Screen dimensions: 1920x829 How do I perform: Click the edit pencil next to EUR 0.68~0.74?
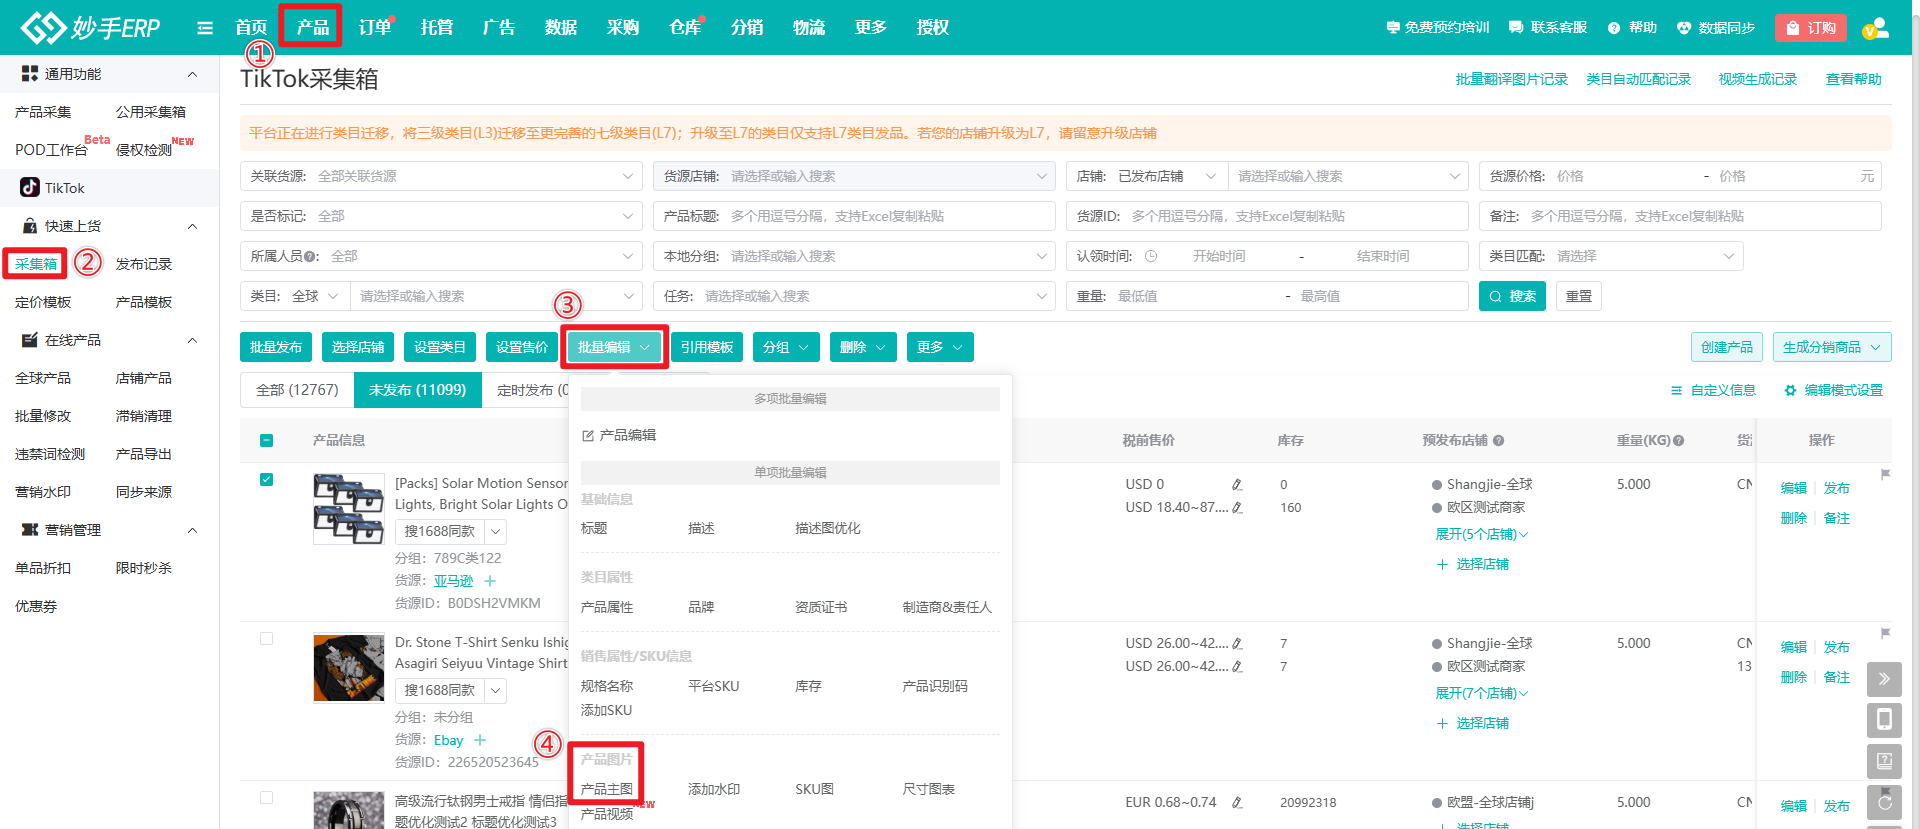tap(1237, 803)
